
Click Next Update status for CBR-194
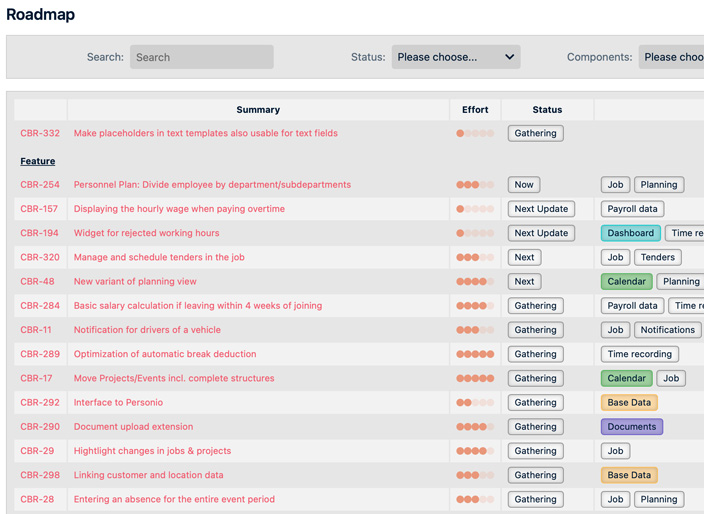click(x=540, y=233)
